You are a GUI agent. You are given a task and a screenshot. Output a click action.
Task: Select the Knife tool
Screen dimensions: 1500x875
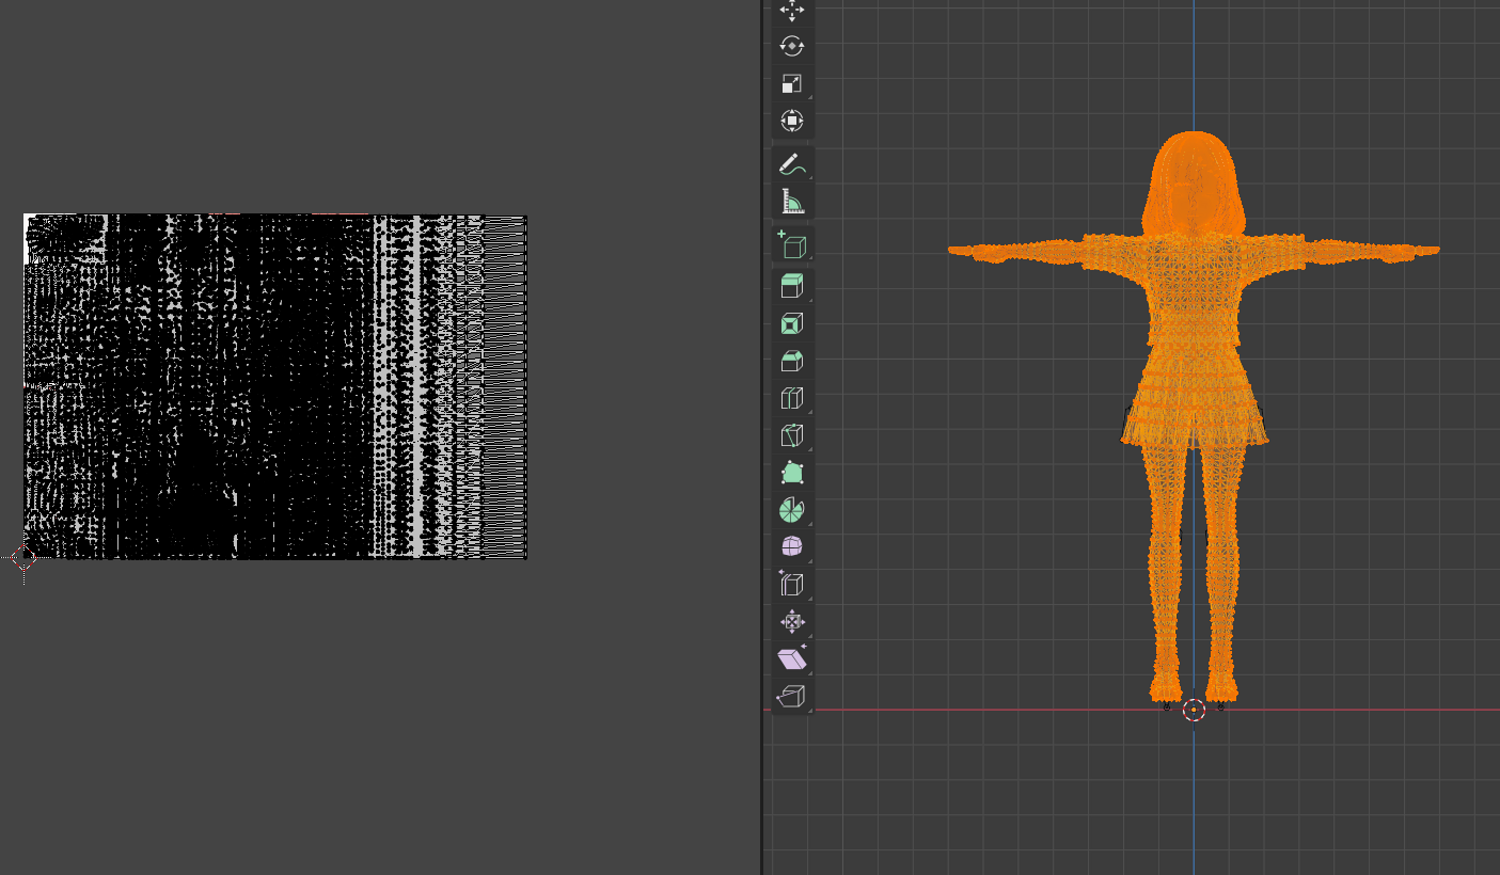click(791, 436)
